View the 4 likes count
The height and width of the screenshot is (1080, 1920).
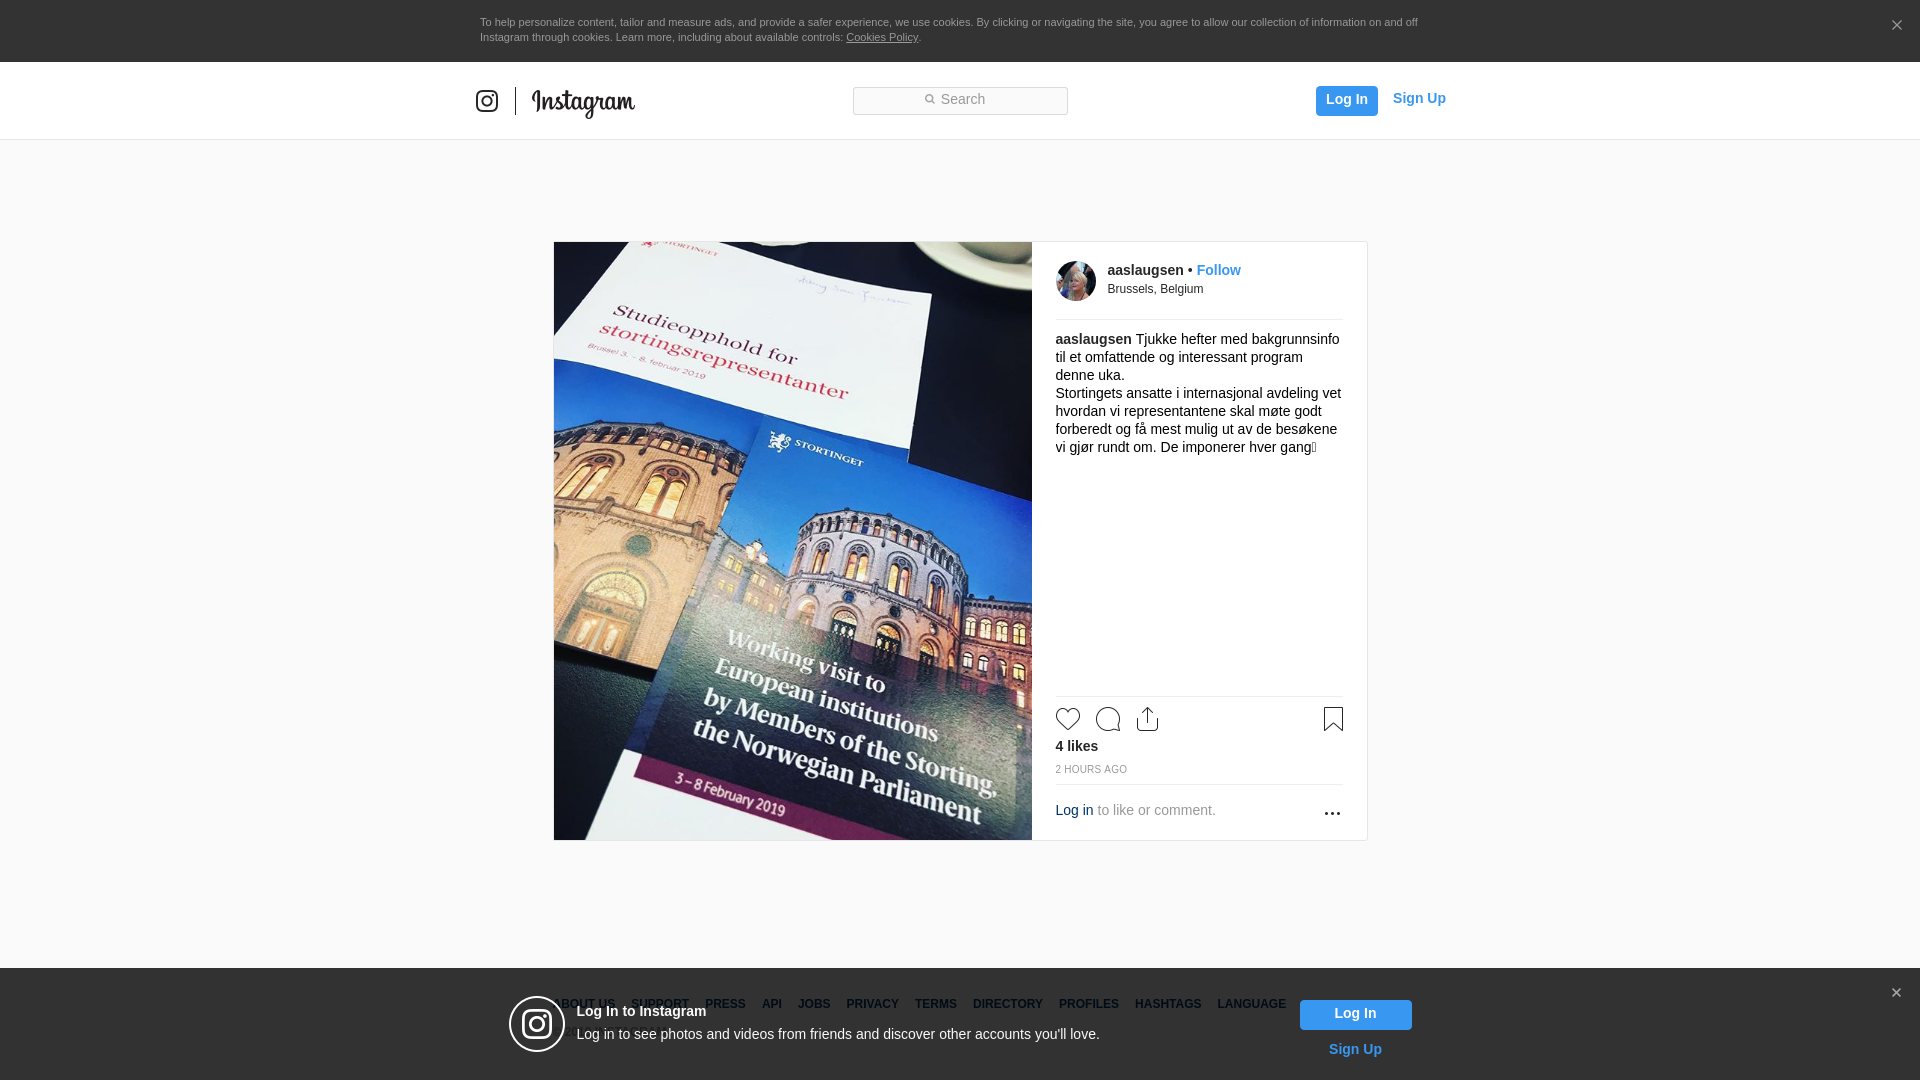pos(1077,746)
